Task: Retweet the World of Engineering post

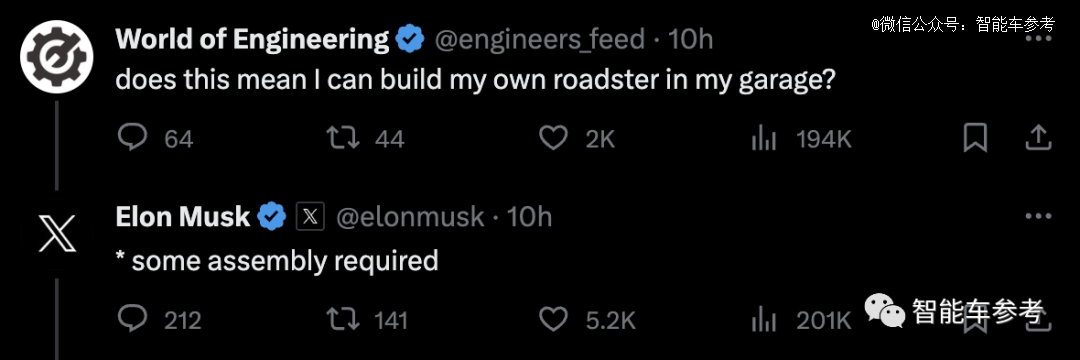Action: [343, 138]
